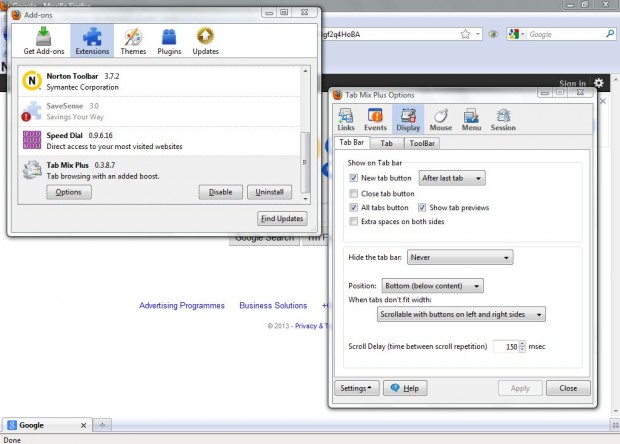The width and height of the screenshot is (620, 444).
Task: Click the Tab Mix Plus extension icon
Action: 32,170
